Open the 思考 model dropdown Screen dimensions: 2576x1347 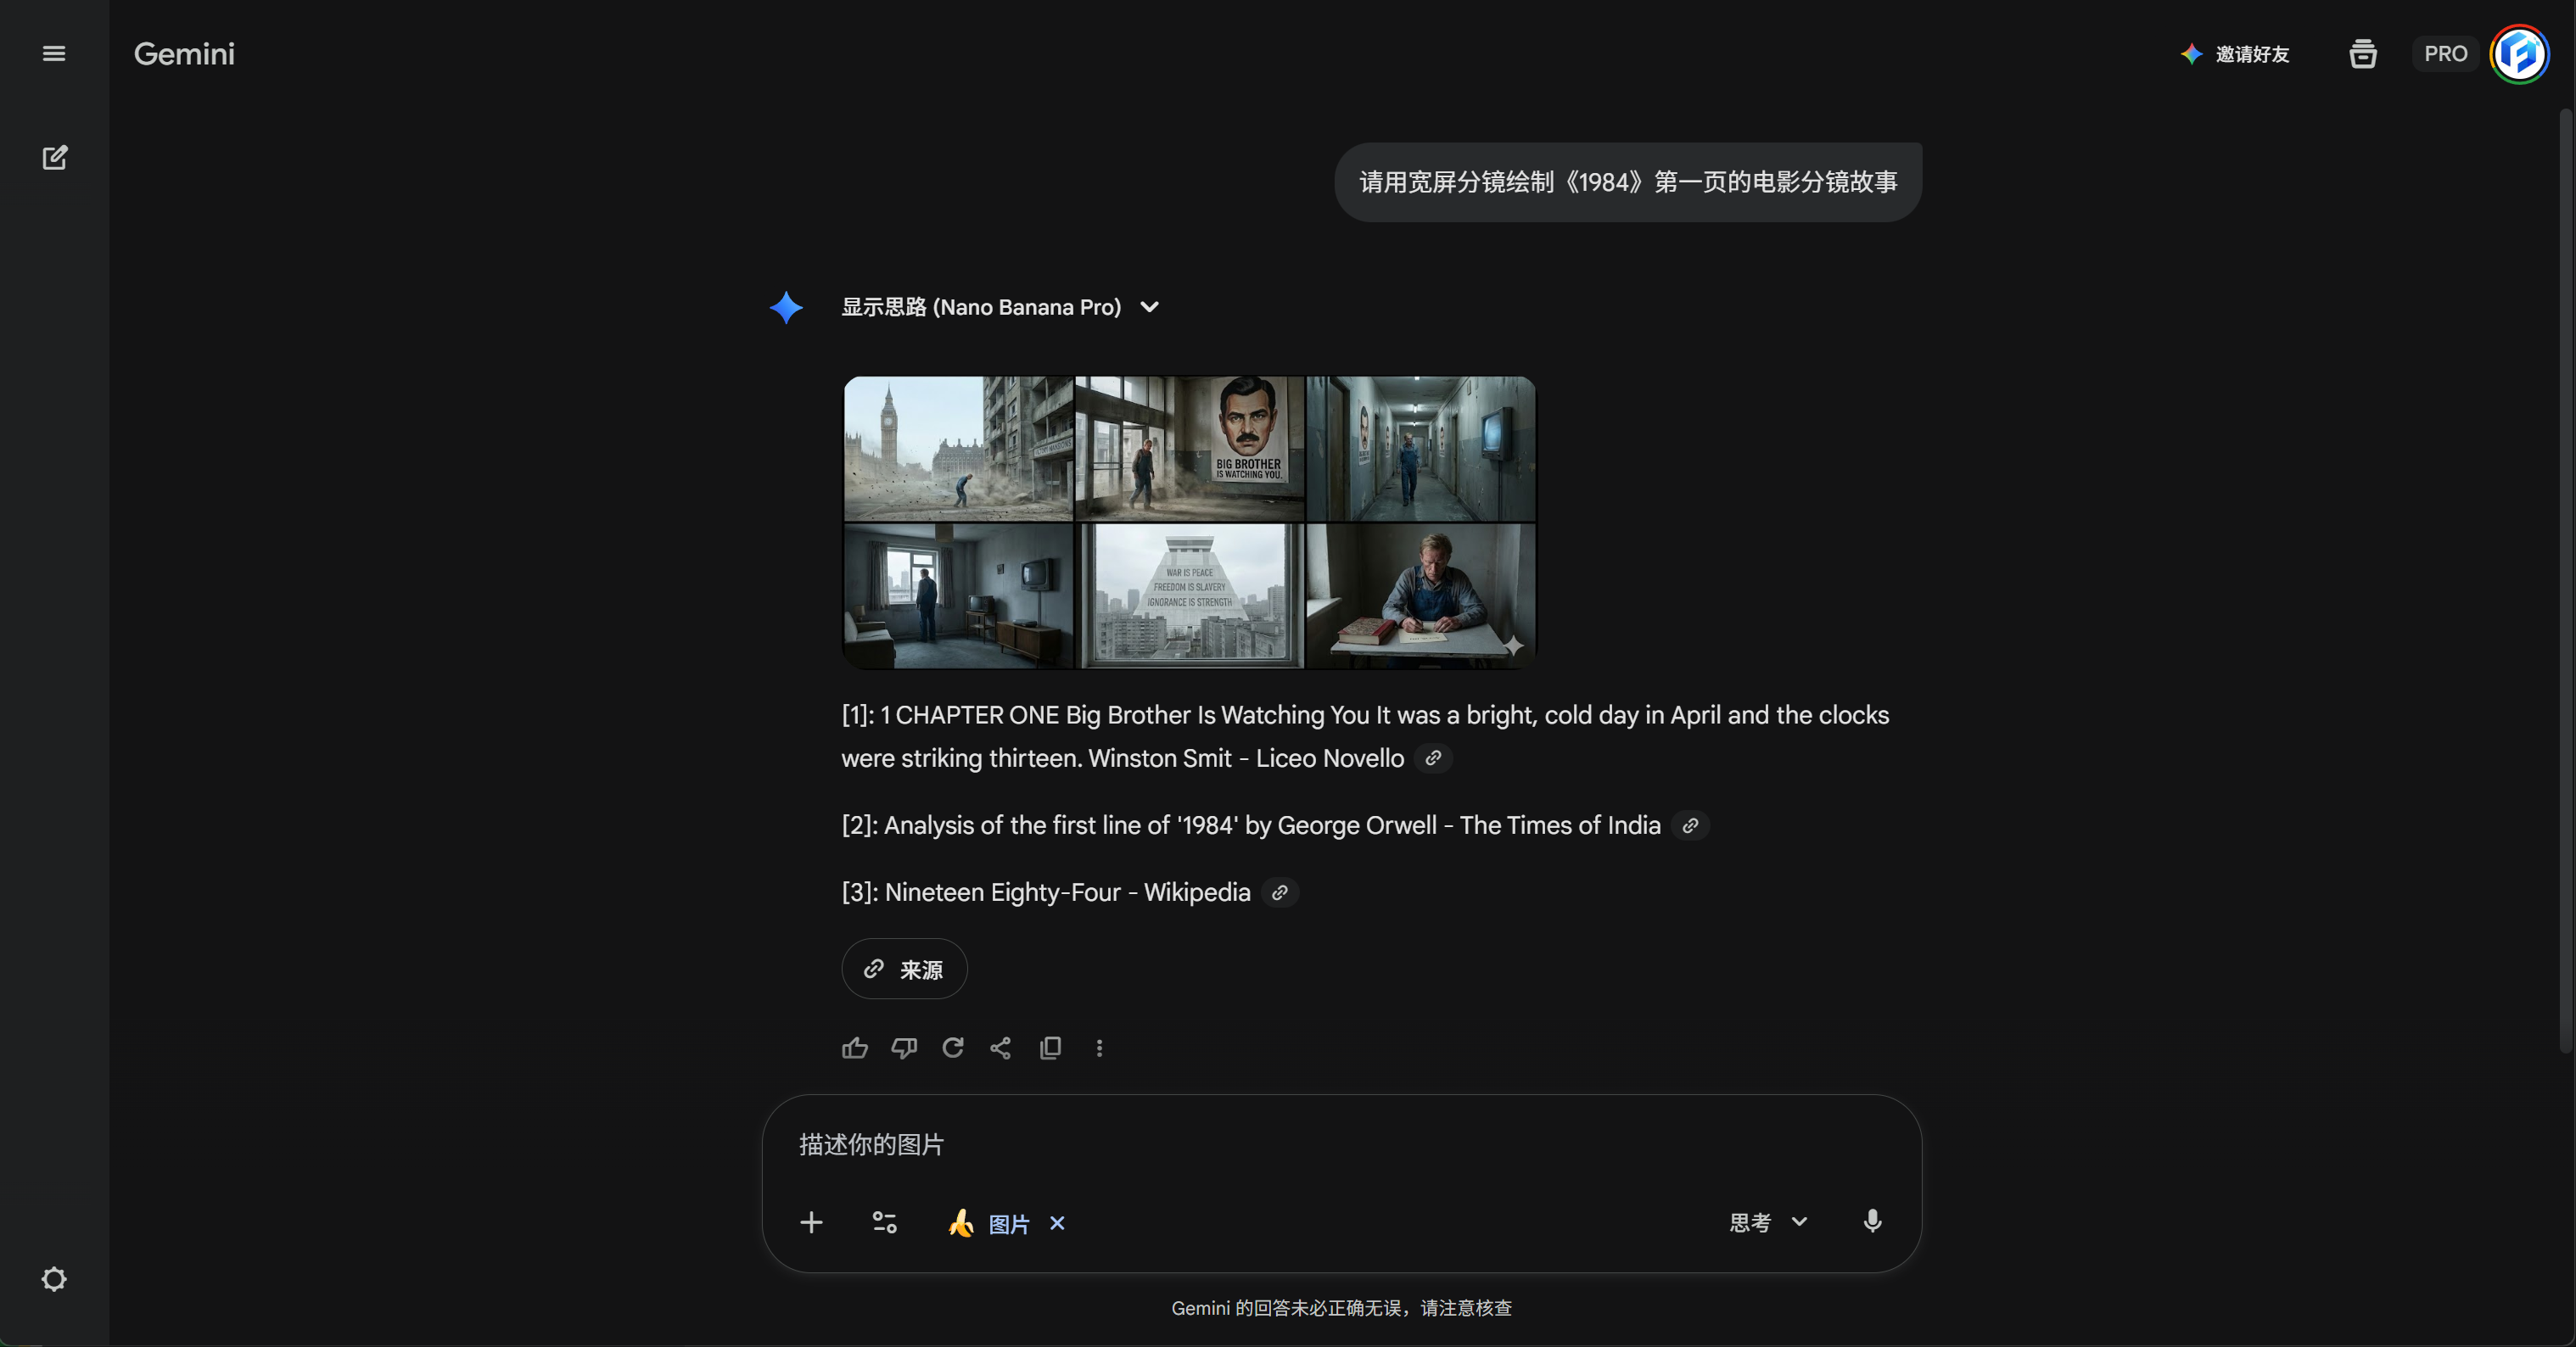[1768, 1222]
